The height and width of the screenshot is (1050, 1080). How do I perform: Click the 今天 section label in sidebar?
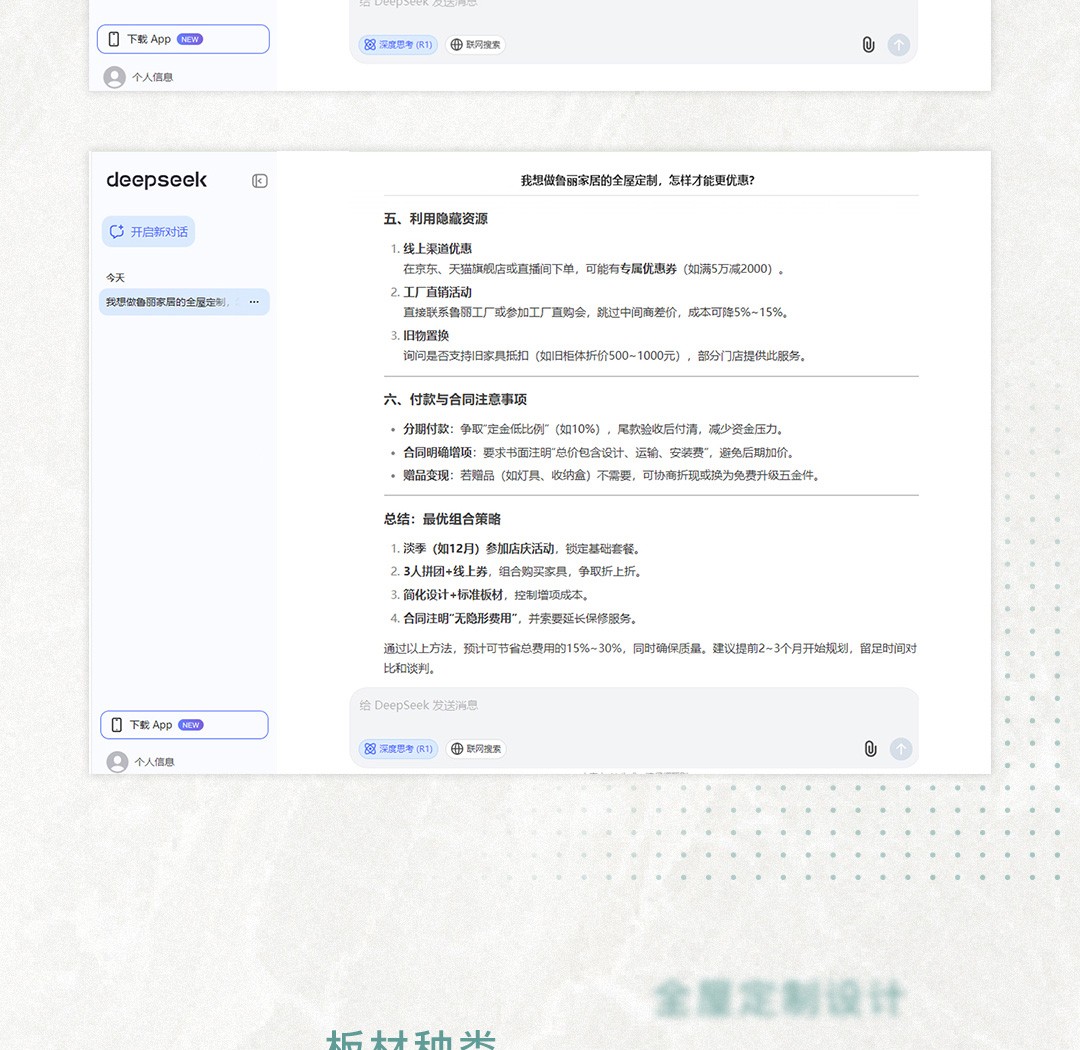[116, 277]
